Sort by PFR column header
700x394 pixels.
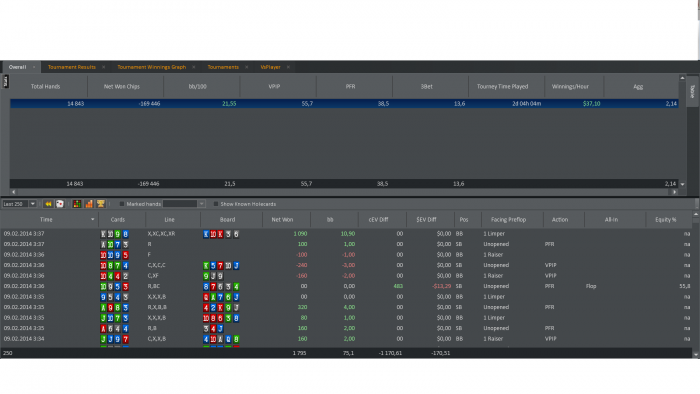pyautogui.click(x=350, y=87)
